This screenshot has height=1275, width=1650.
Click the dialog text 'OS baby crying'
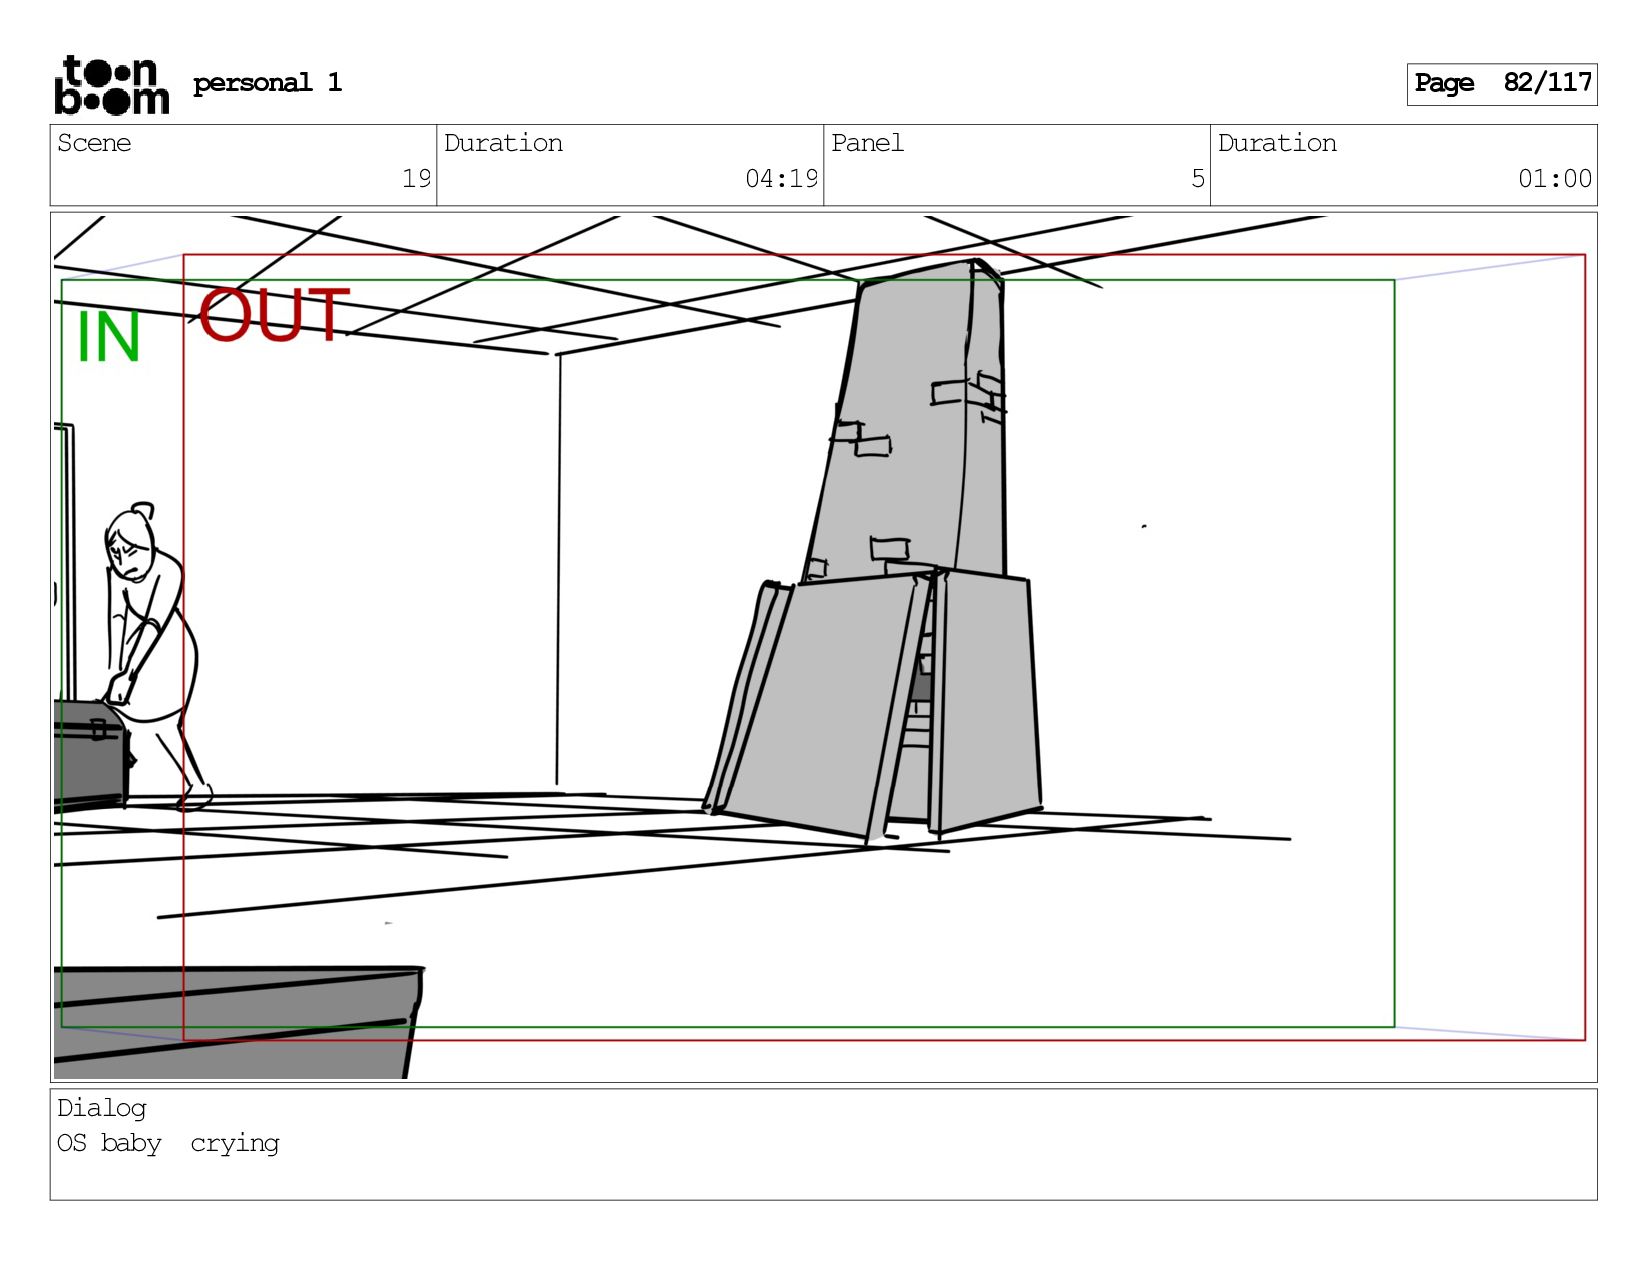168,1143
